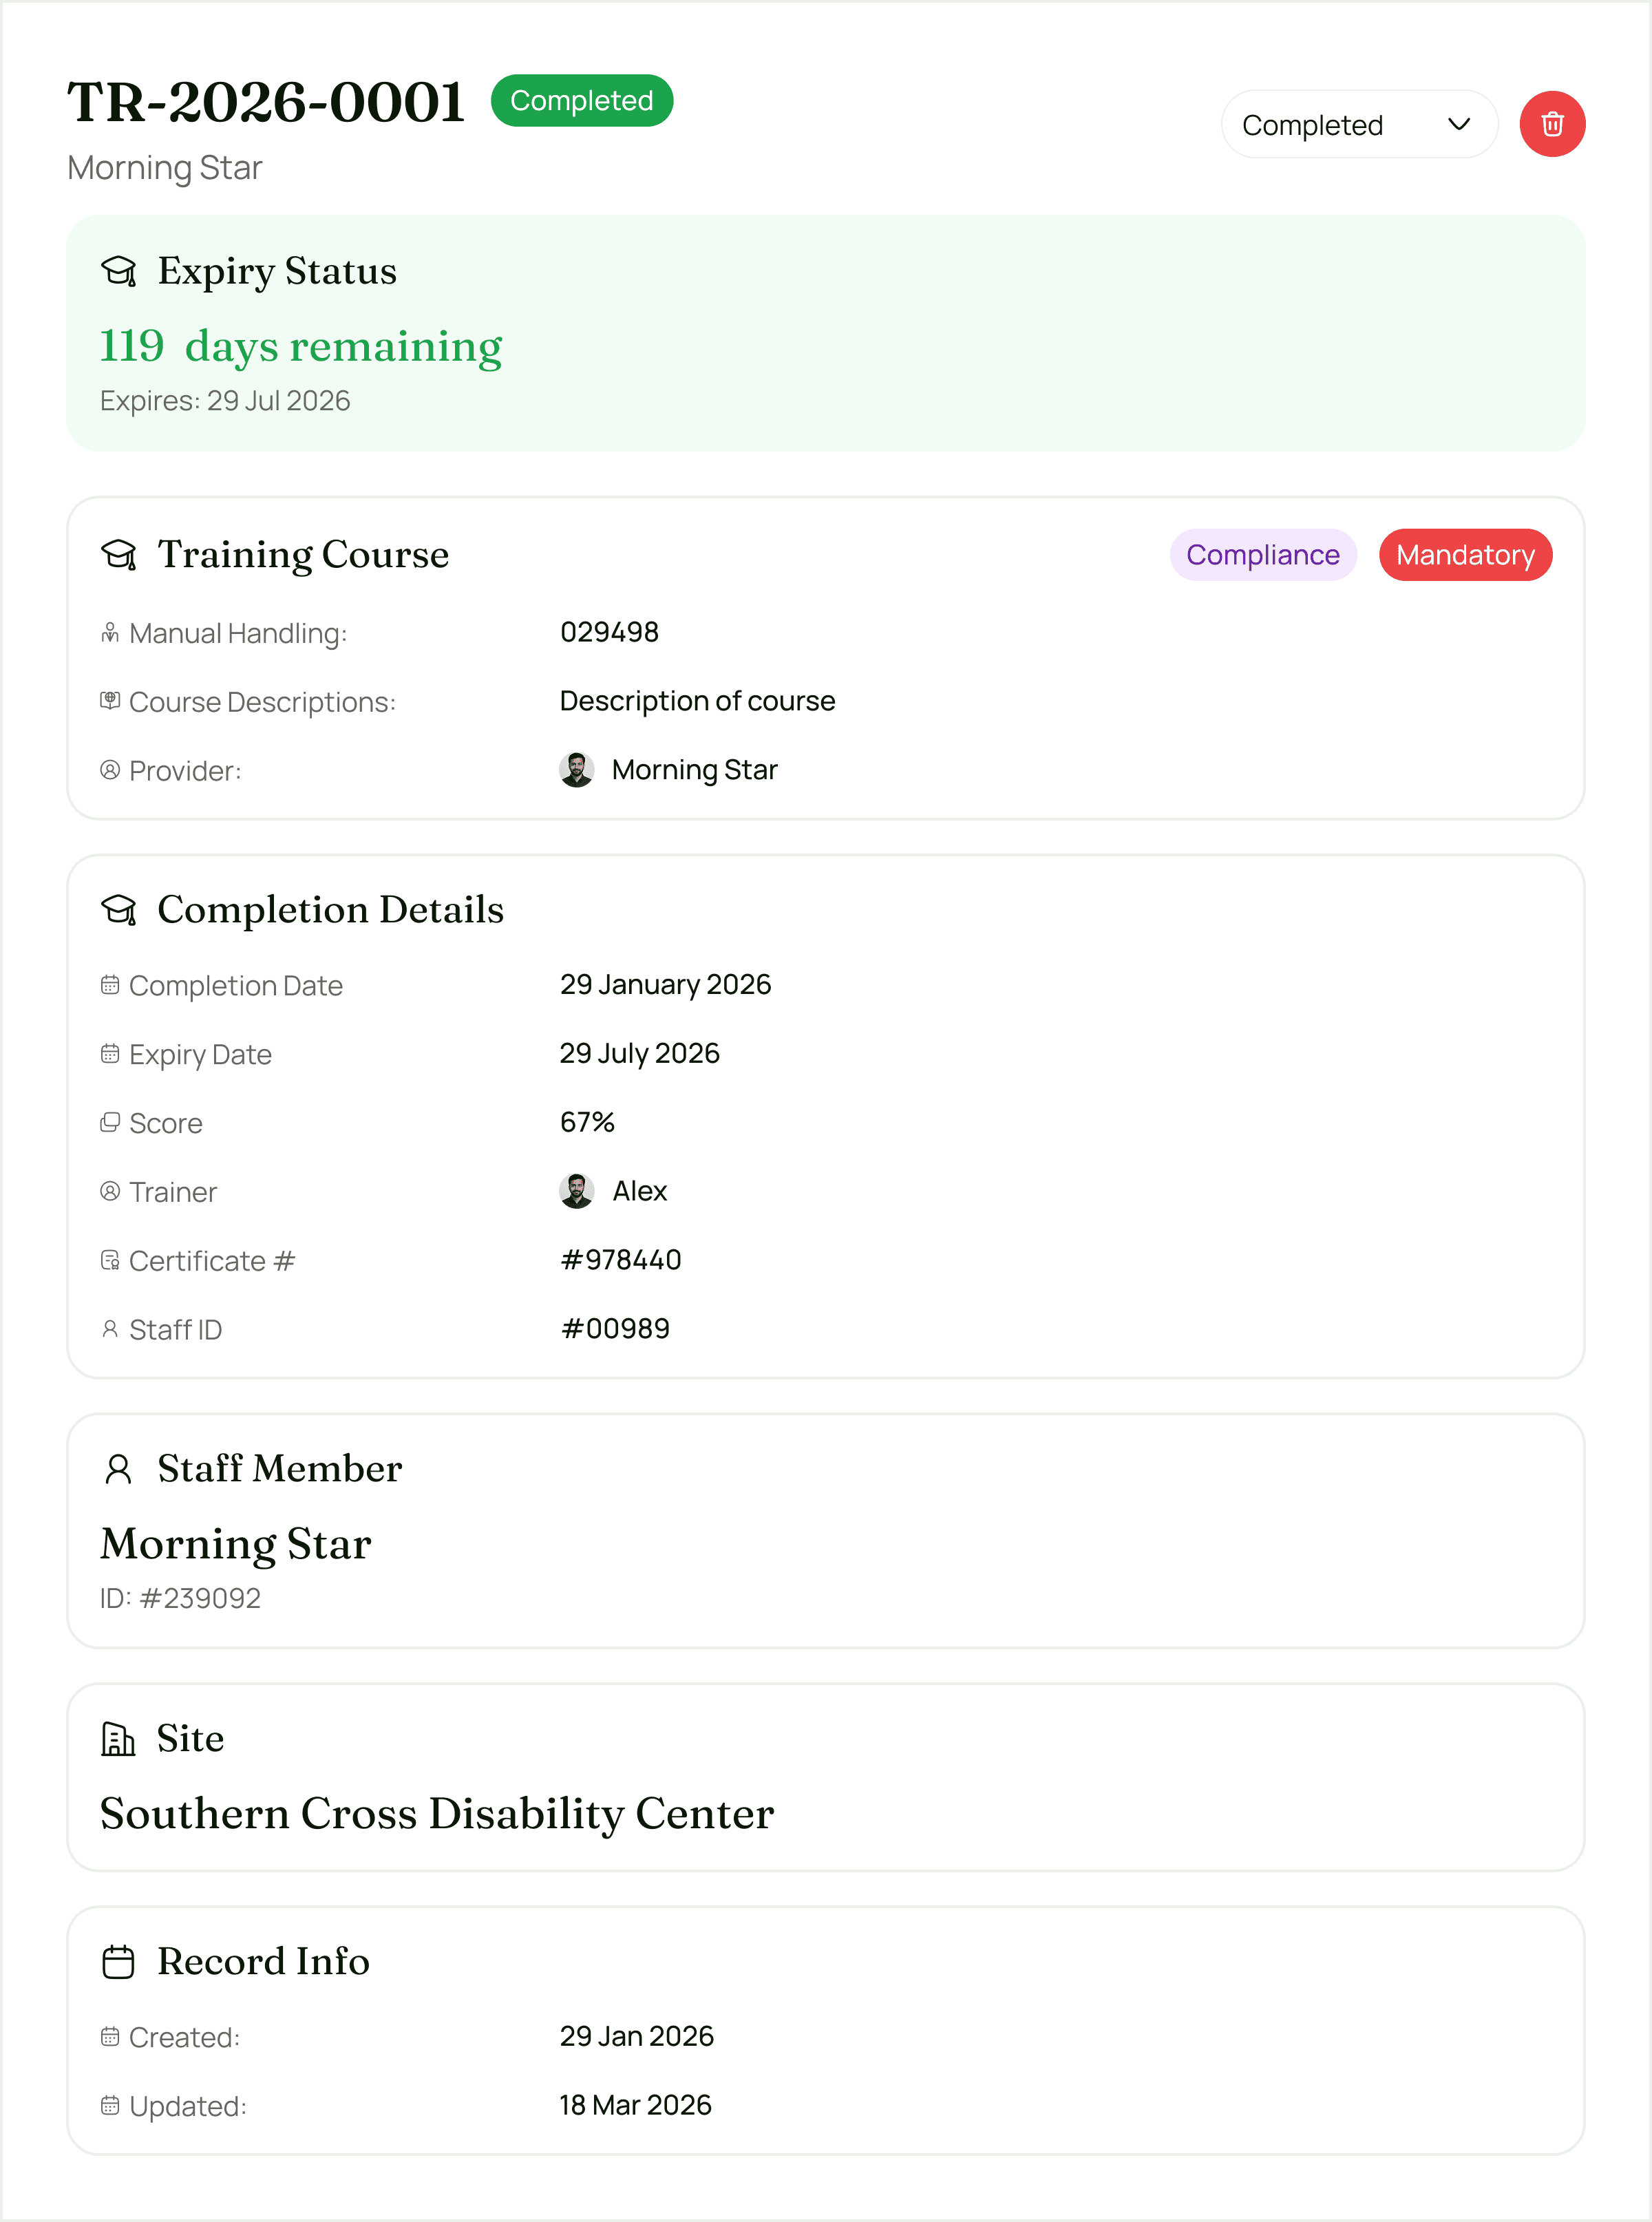This screenshot has height=2222, width=1652.
Task: Click the graduation cap icon beside Completion Details
Action: pyautogui.click(x=119, y=909)
